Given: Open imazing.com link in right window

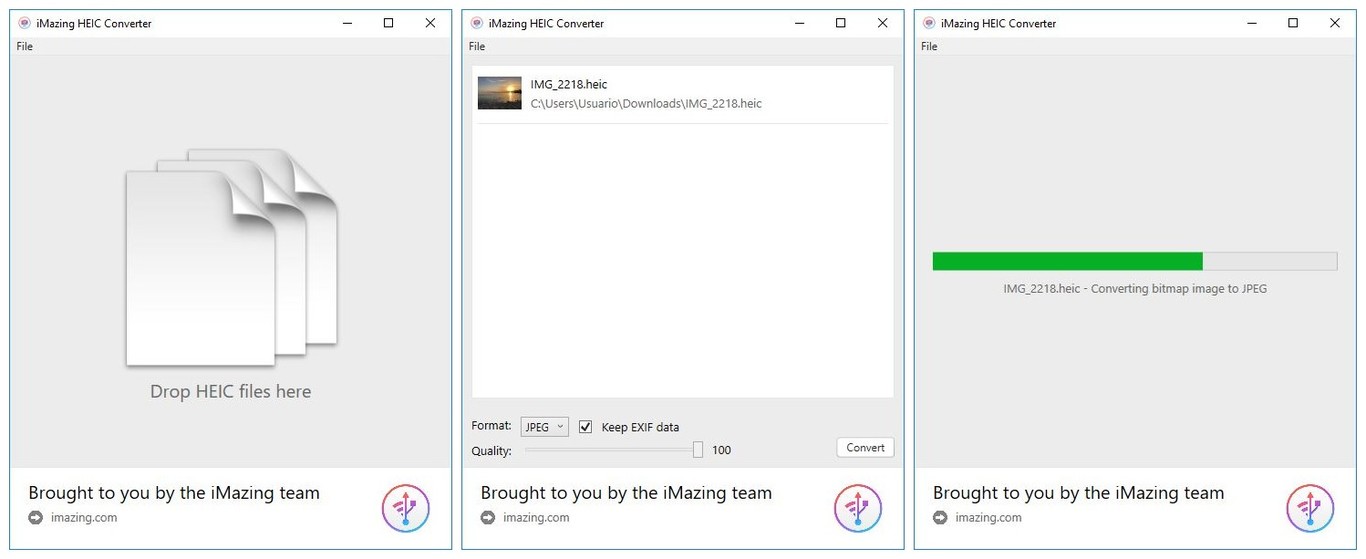Looking at the screenshot, I should [x=988, y=517].
